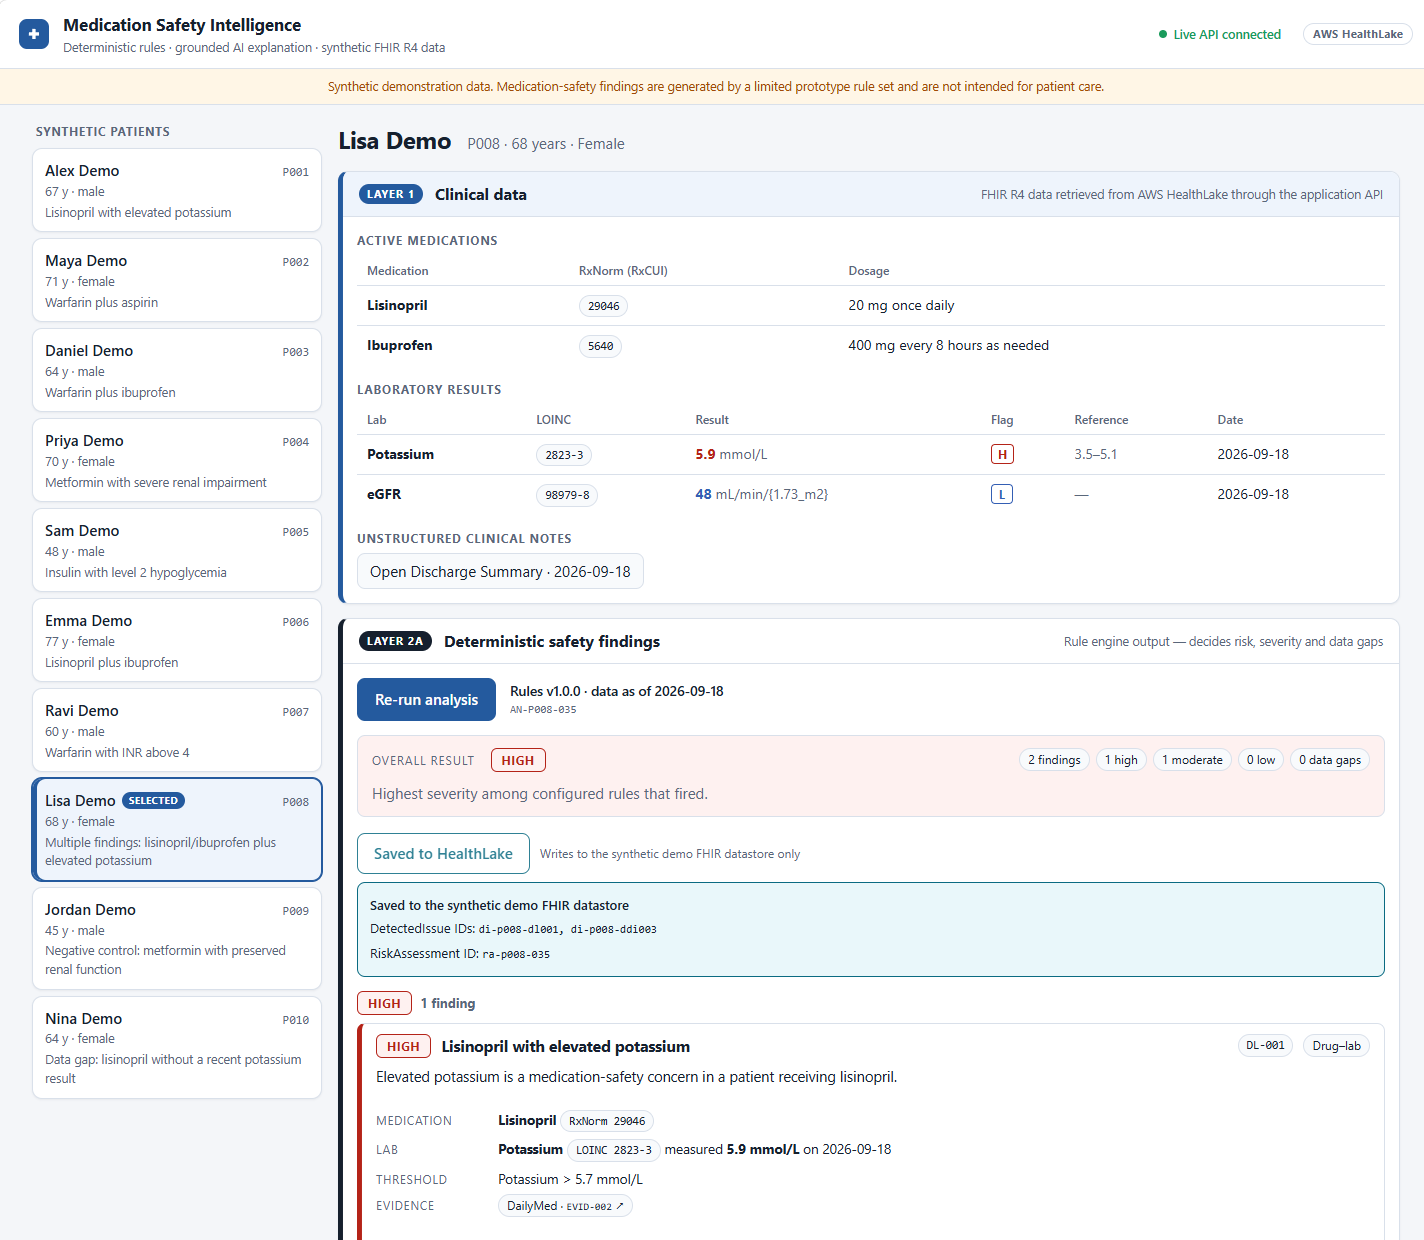Click the H high flag for Potassium
This screenshot has height=1240, width=1424.
click(x=1002, y=454)
